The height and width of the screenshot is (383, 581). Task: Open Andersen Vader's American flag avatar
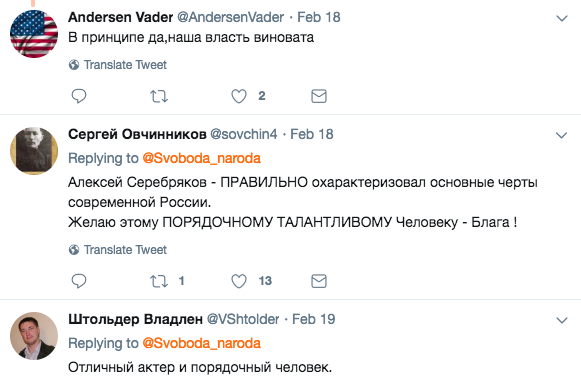tap(34, 34)
